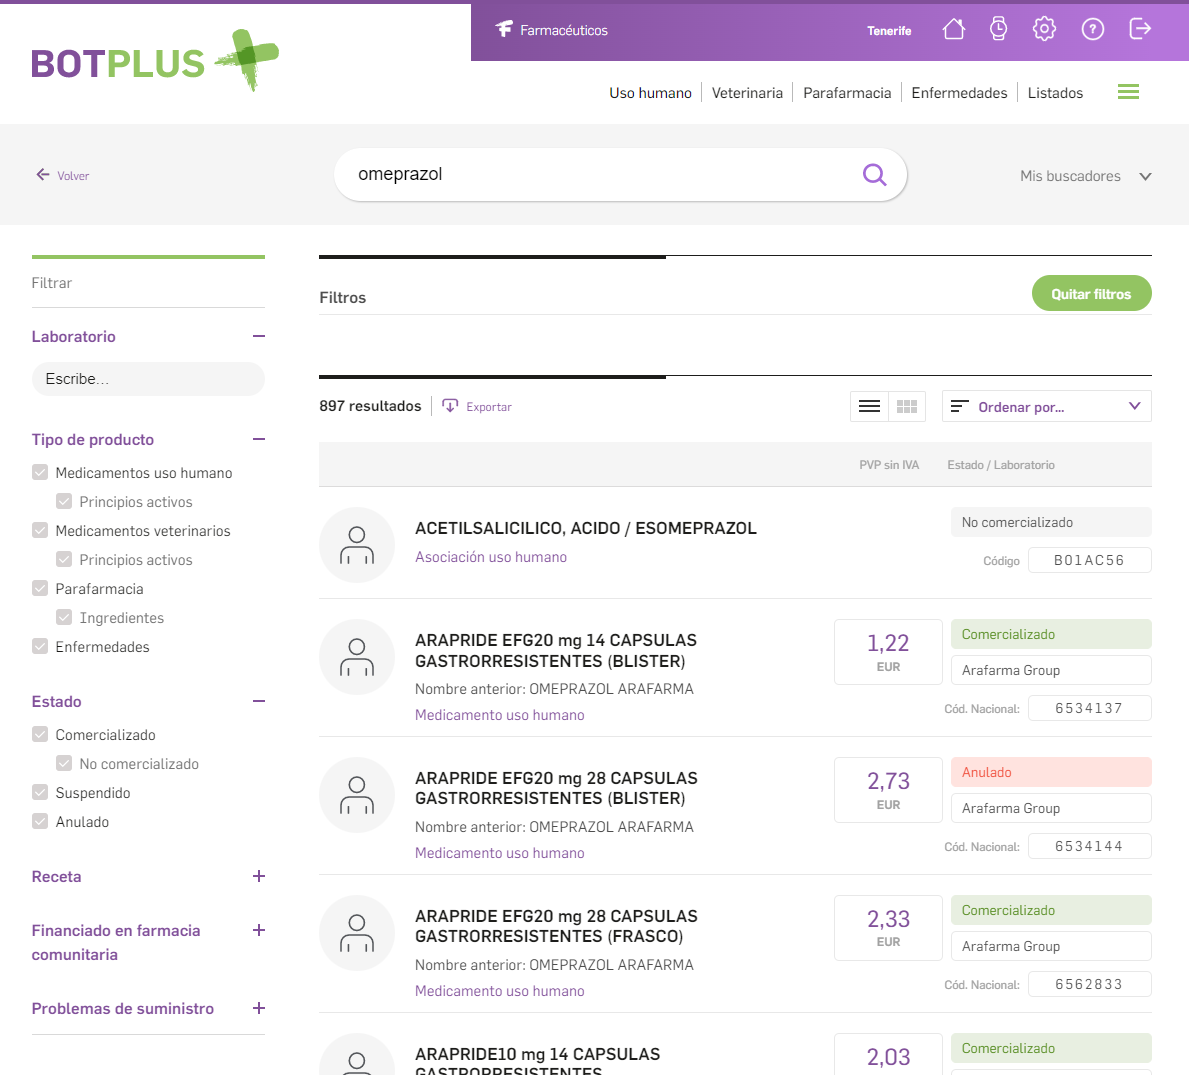Click the Laboratorio Escribe input field

(x=148, y=379)
